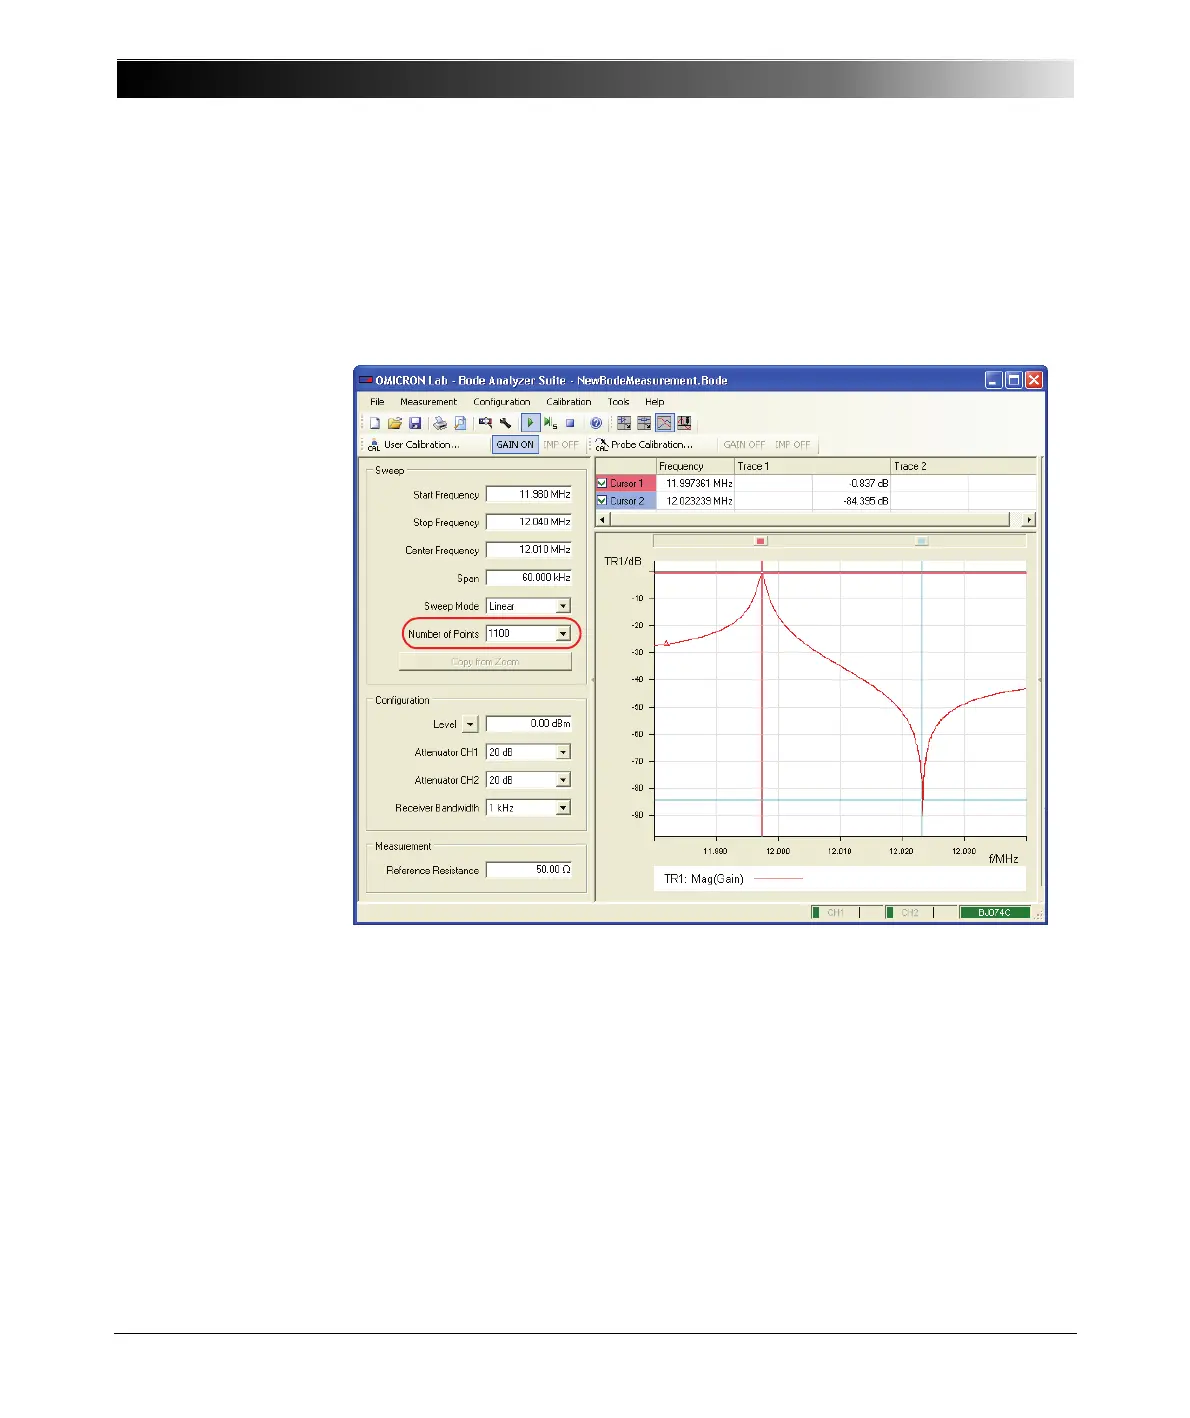Screen dimensions: 1190x1418
Task: Click the blue Cursor 2 slider marker
Action: tap(922, 541)
